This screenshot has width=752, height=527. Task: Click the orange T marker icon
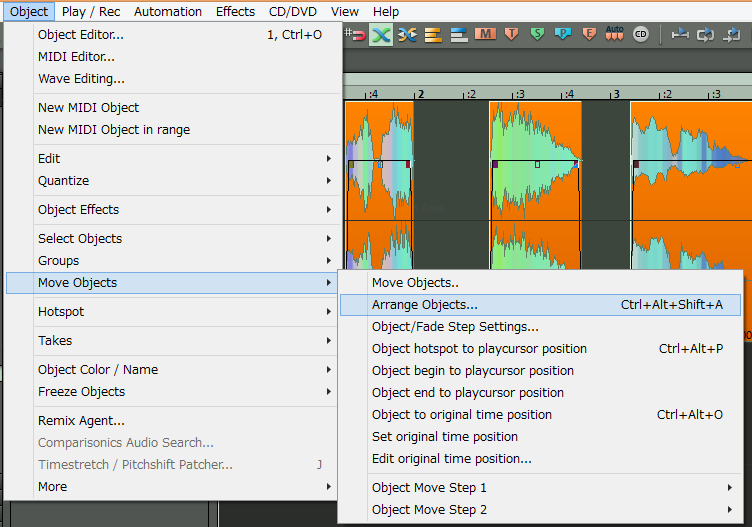pyautogui.click(x=512, y=34)
